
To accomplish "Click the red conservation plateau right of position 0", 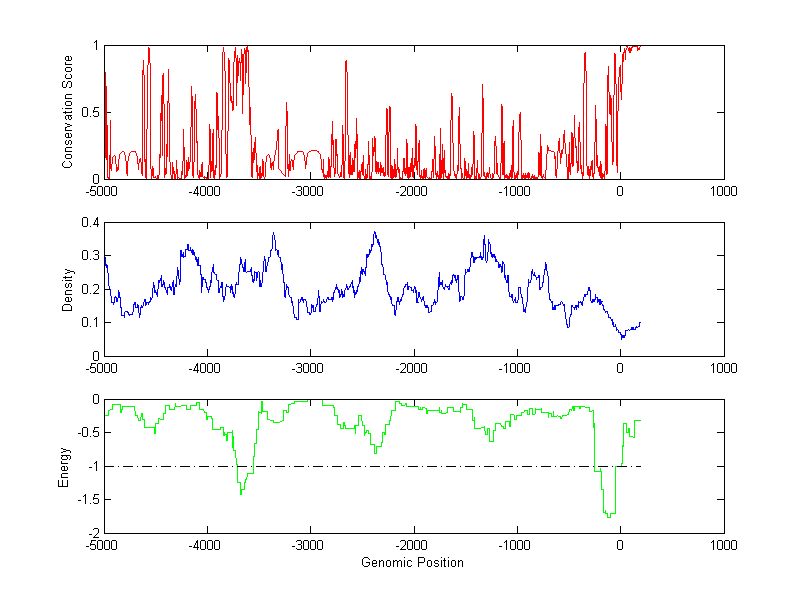I will tap(632, 46).
